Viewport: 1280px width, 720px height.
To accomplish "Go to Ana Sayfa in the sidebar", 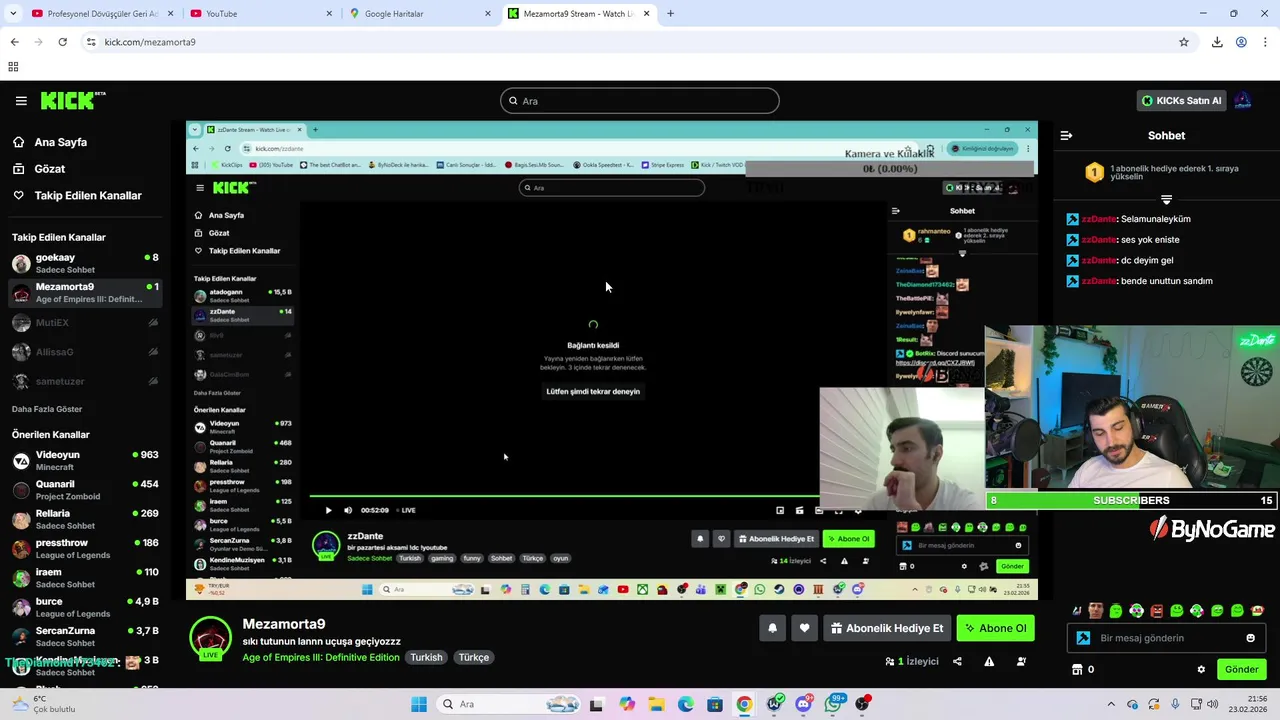I will tap(60, 142).
